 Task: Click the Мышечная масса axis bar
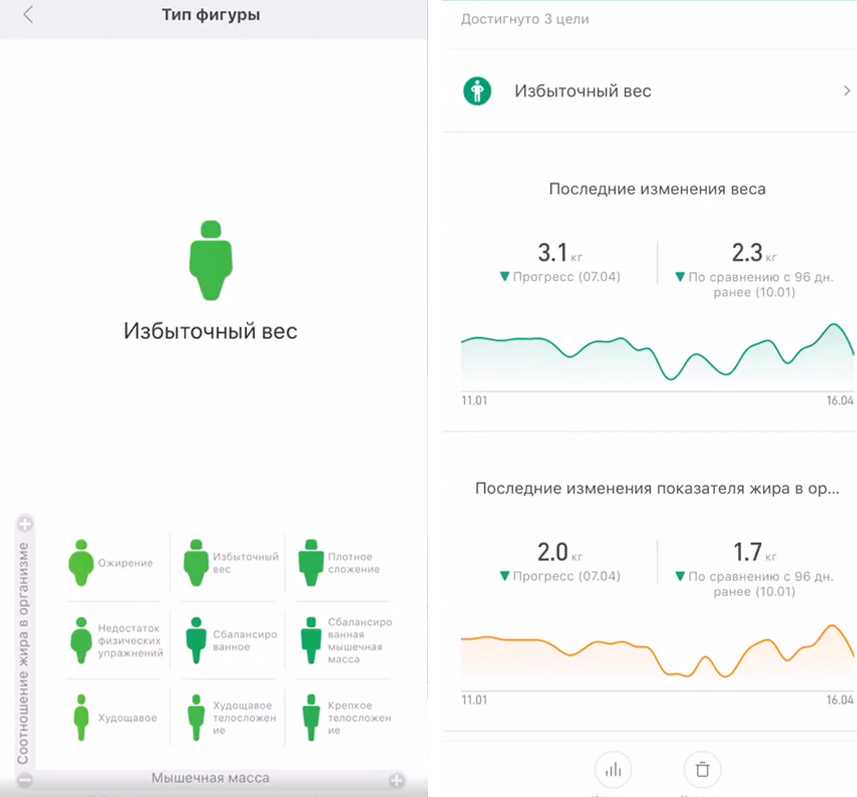pyautogui.click(x=210, y=778)
